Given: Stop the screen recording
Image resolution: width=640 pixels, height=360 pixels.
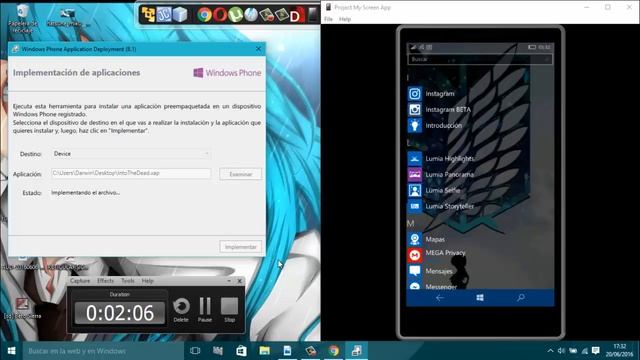Looking at the screenshot, I should [229, 310].
